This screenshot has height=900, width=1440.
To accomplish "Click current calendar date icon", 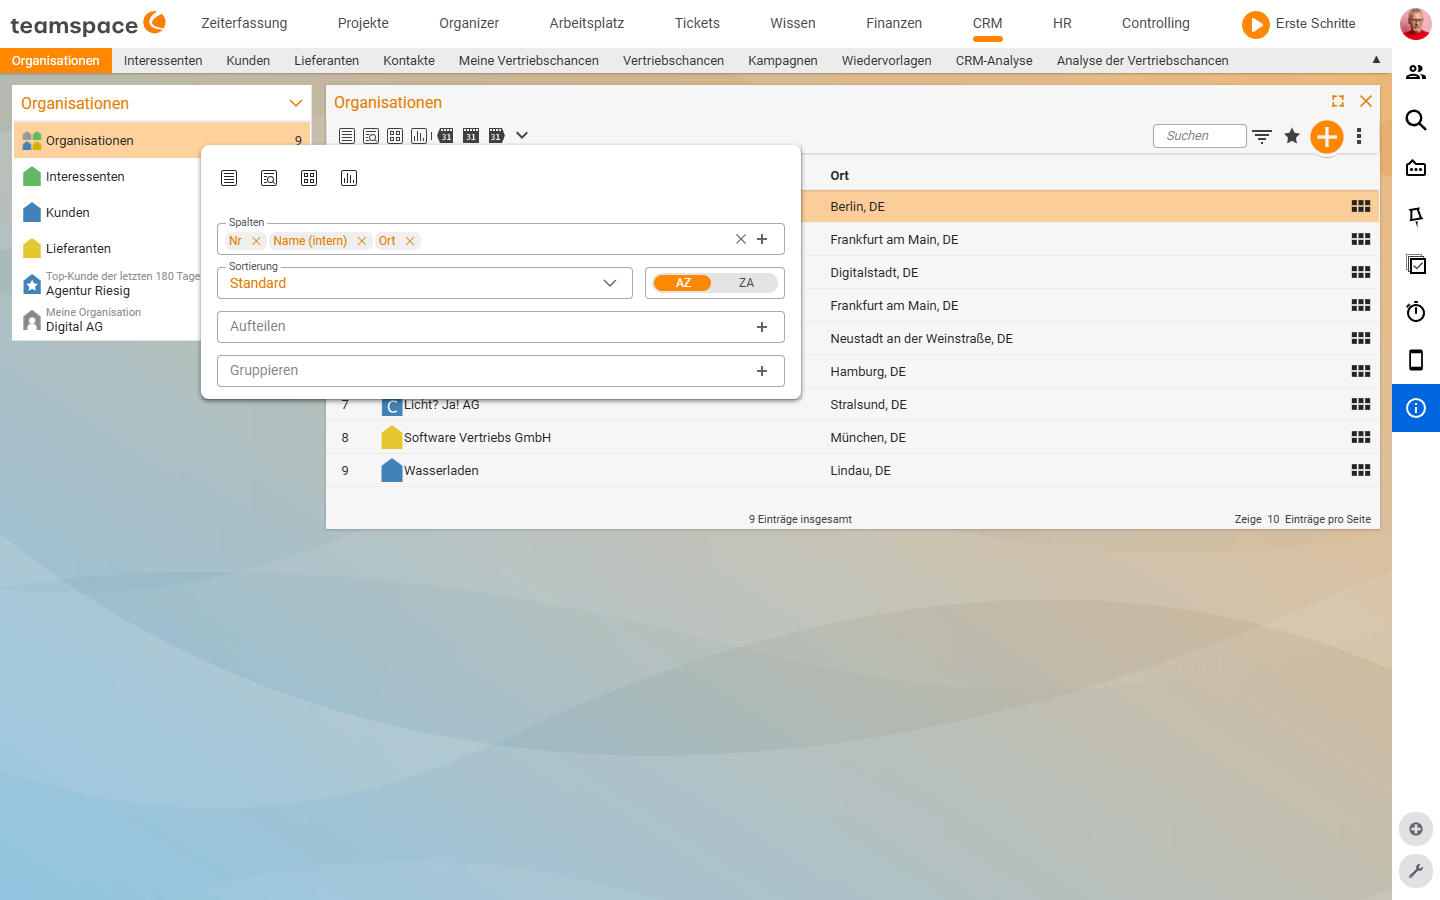I will [471, 136].
